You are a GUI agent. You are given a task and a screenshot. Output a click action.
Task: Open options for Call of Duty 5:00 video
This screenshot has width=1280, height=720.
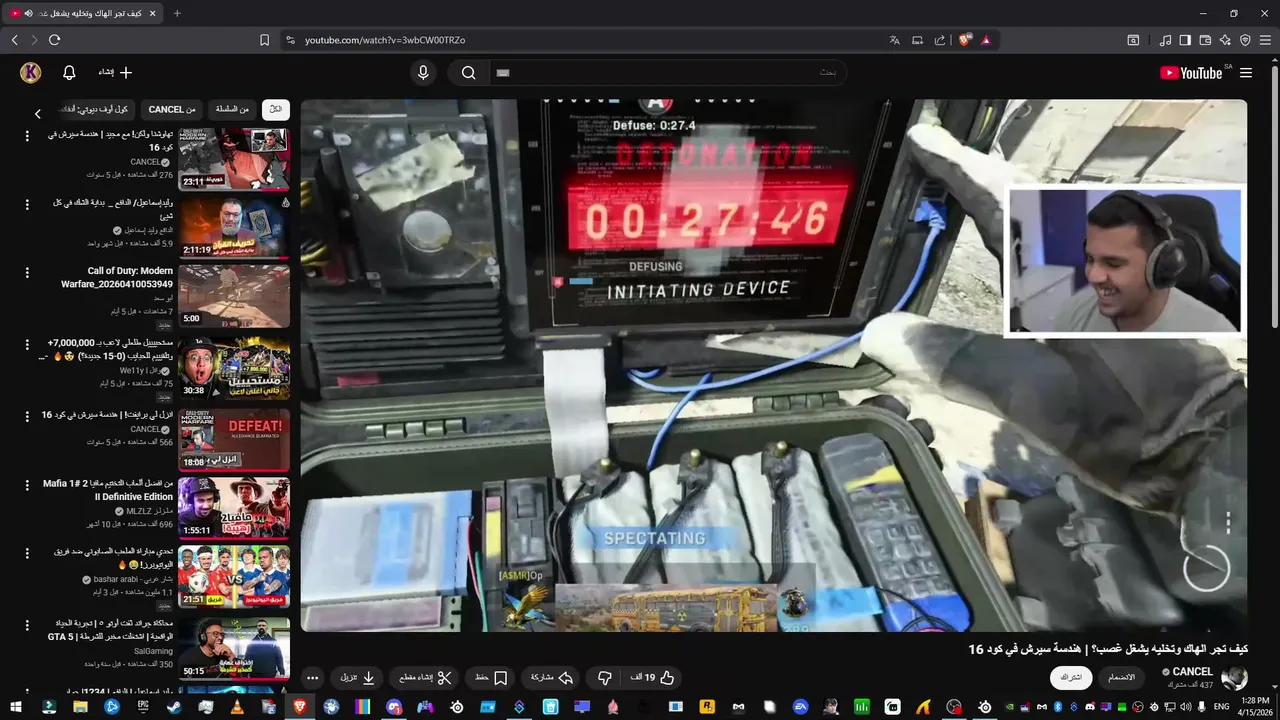(27, 272)
